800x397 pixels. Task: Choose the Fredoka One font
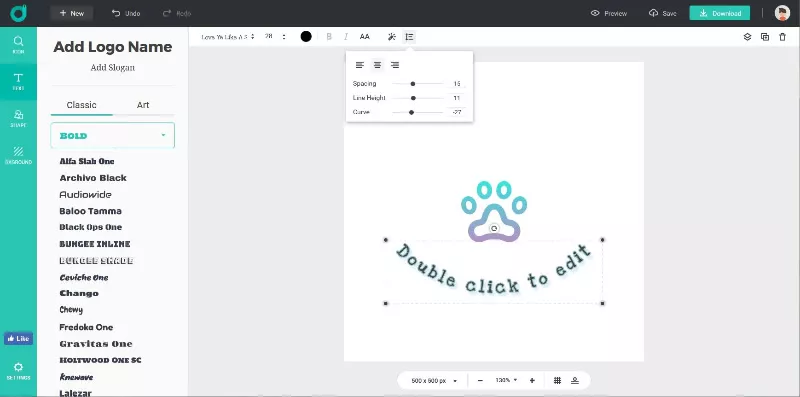point(86,327)
